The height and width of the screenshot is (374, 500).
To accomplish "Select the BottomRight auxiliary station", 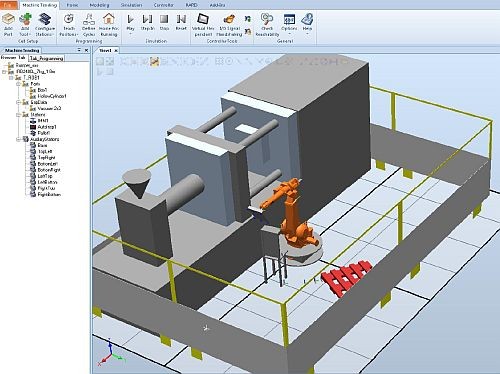I will point(49,170).
